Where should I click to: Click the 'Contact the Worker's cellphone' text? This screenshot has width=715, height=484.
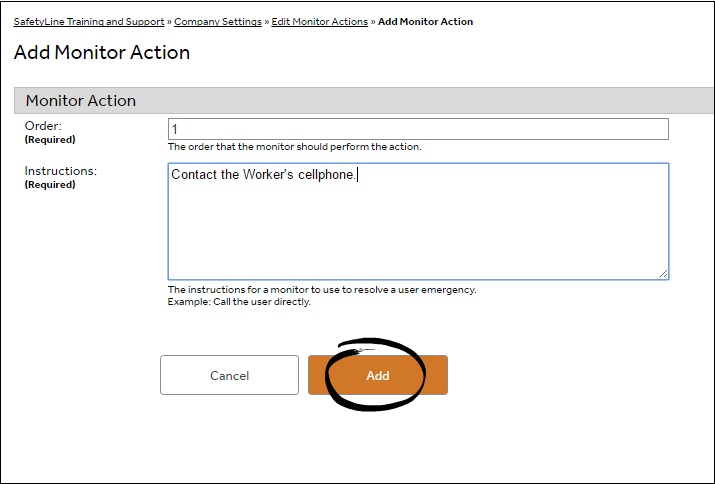click(x=264, y=175)
